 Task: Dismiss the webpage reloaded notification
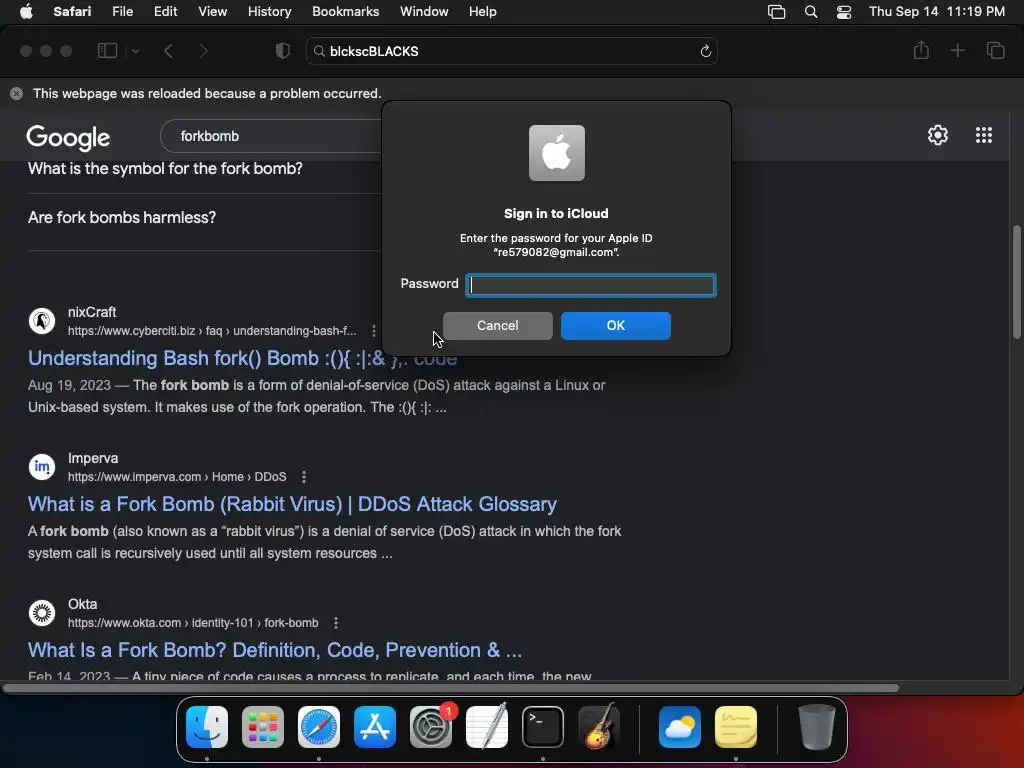tap(16, 93)
